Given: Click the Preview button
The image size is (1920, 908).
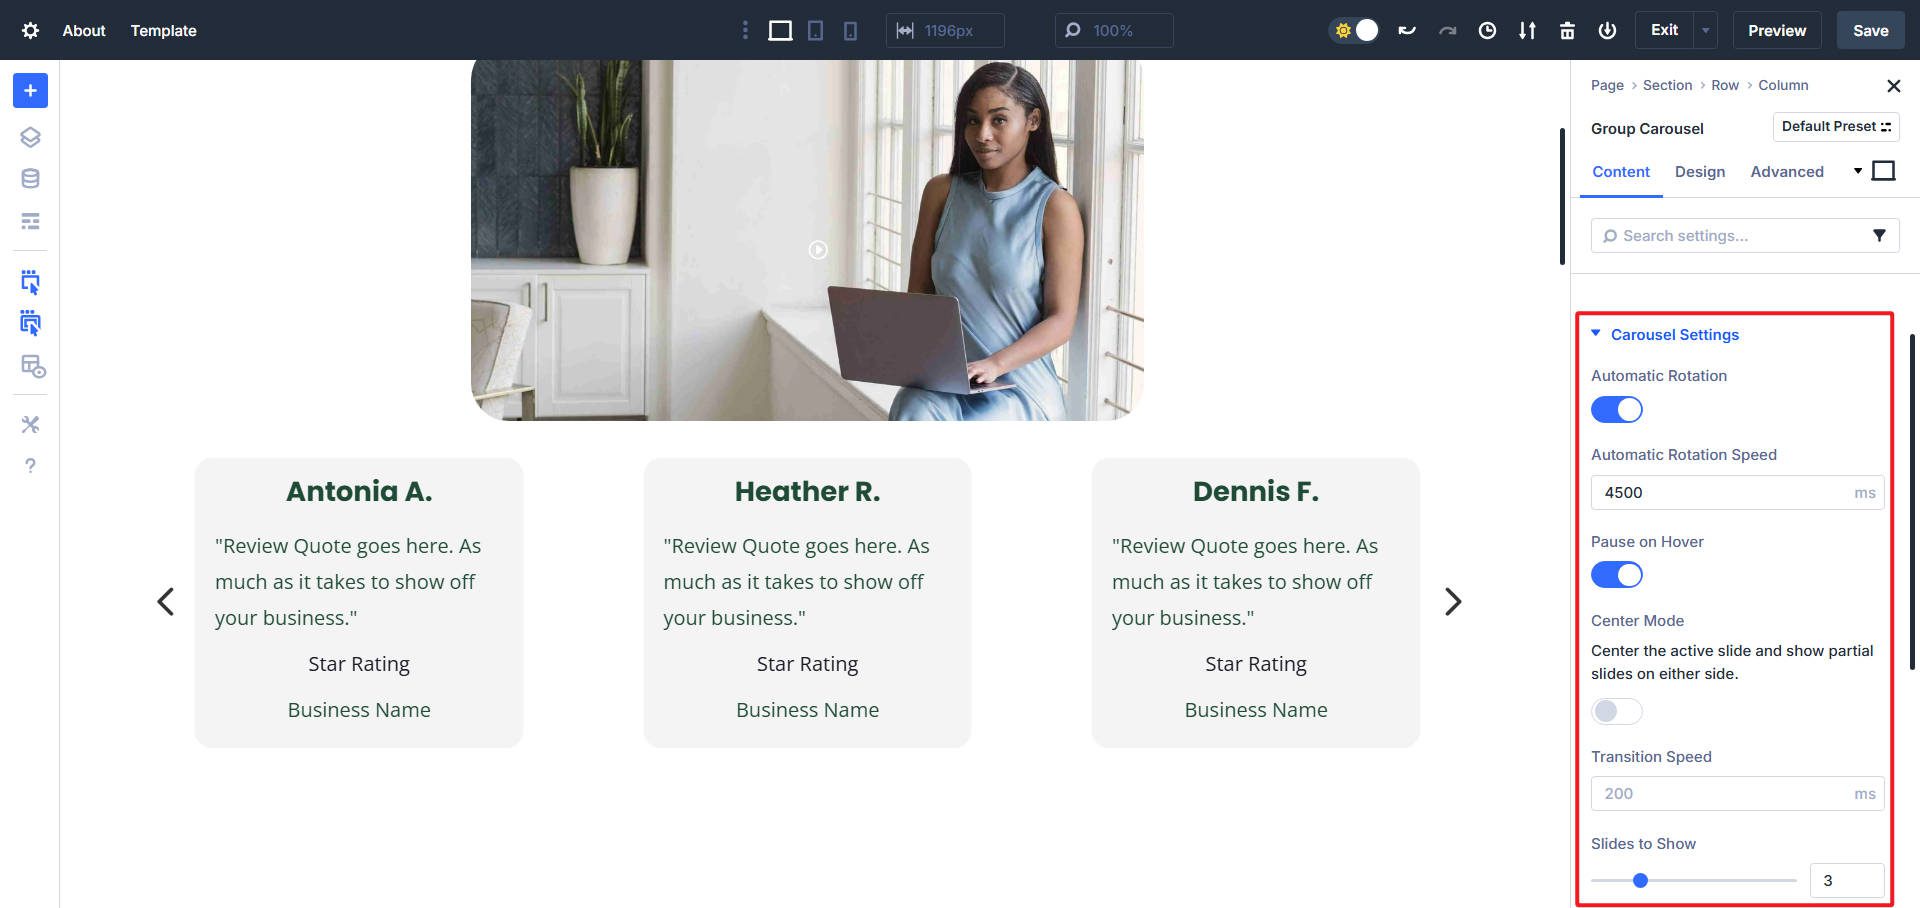Looking at the screenshot, I should click(x=1776, y=31).
